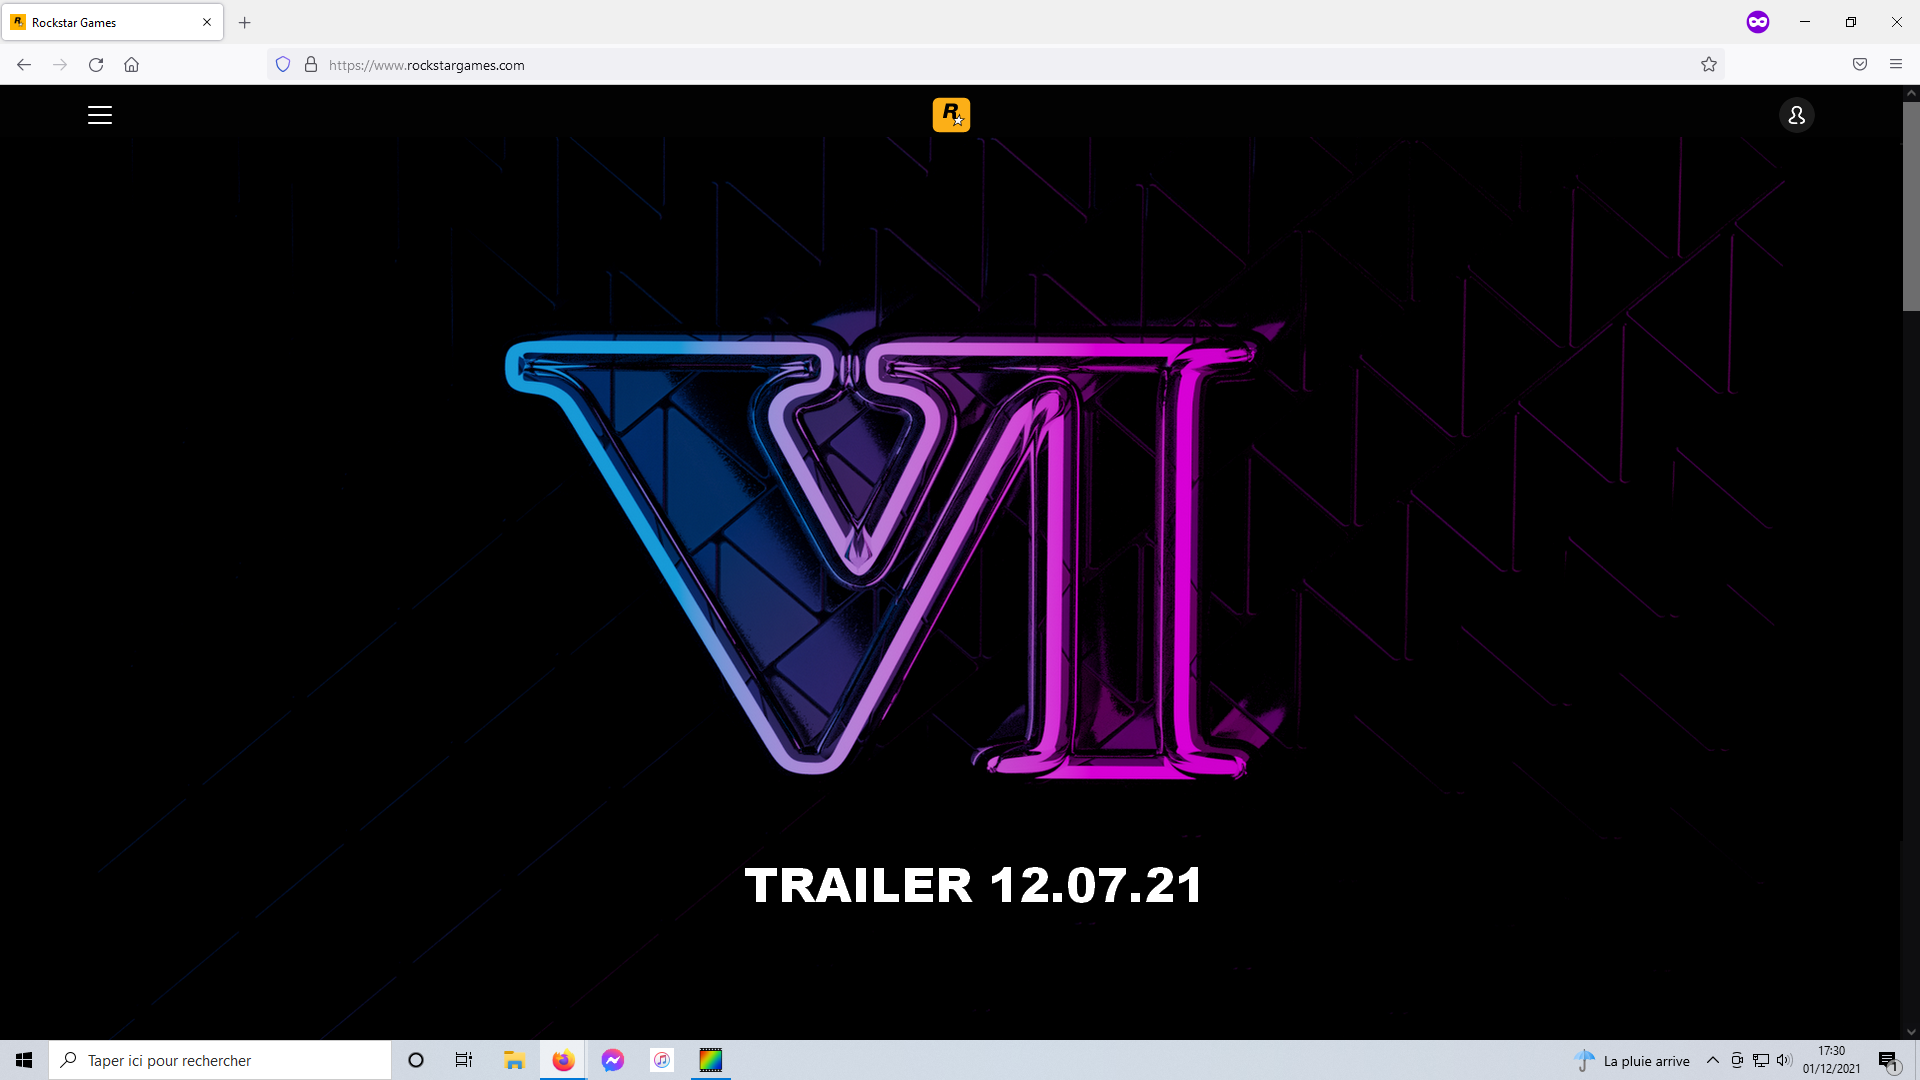Viewport: 1920px width, 1080px height.
Task: Open the Save to Pocket icon
Action: click(x=1860, y=65)
